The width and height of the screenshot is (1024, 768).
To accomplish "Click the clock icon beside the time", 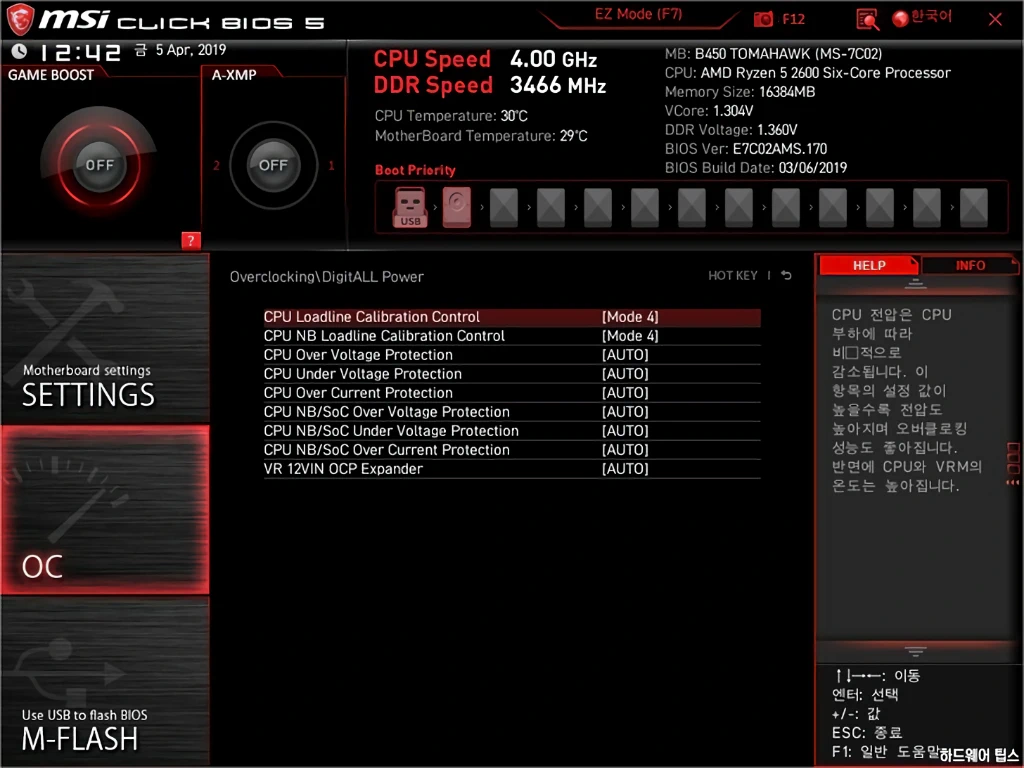I will pyautogui.click(x=19, y=50).
